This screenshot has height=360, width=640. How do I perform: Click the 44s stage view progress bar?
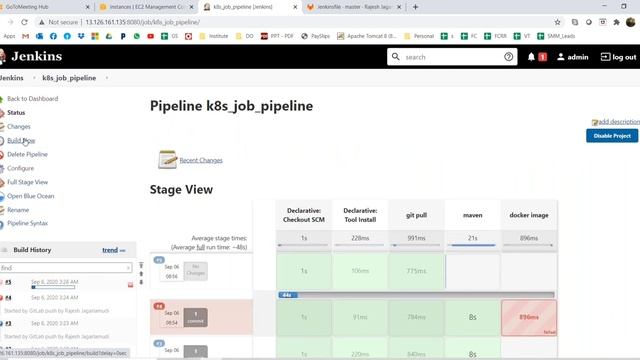pyautogui.click(x=416, y=295)
